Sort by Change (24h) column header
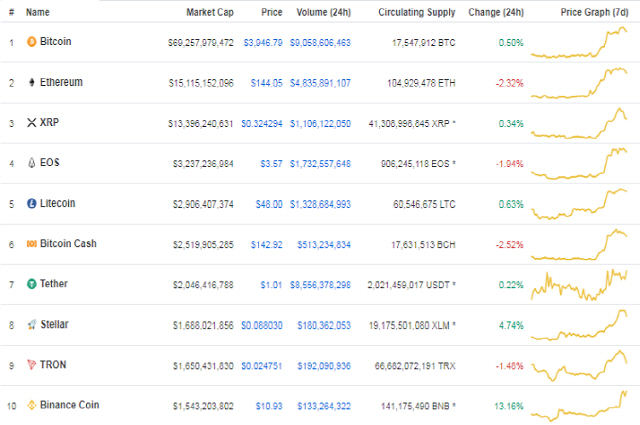Image resolution: width=640 pixels, height=425 pixels. point(496,12)
